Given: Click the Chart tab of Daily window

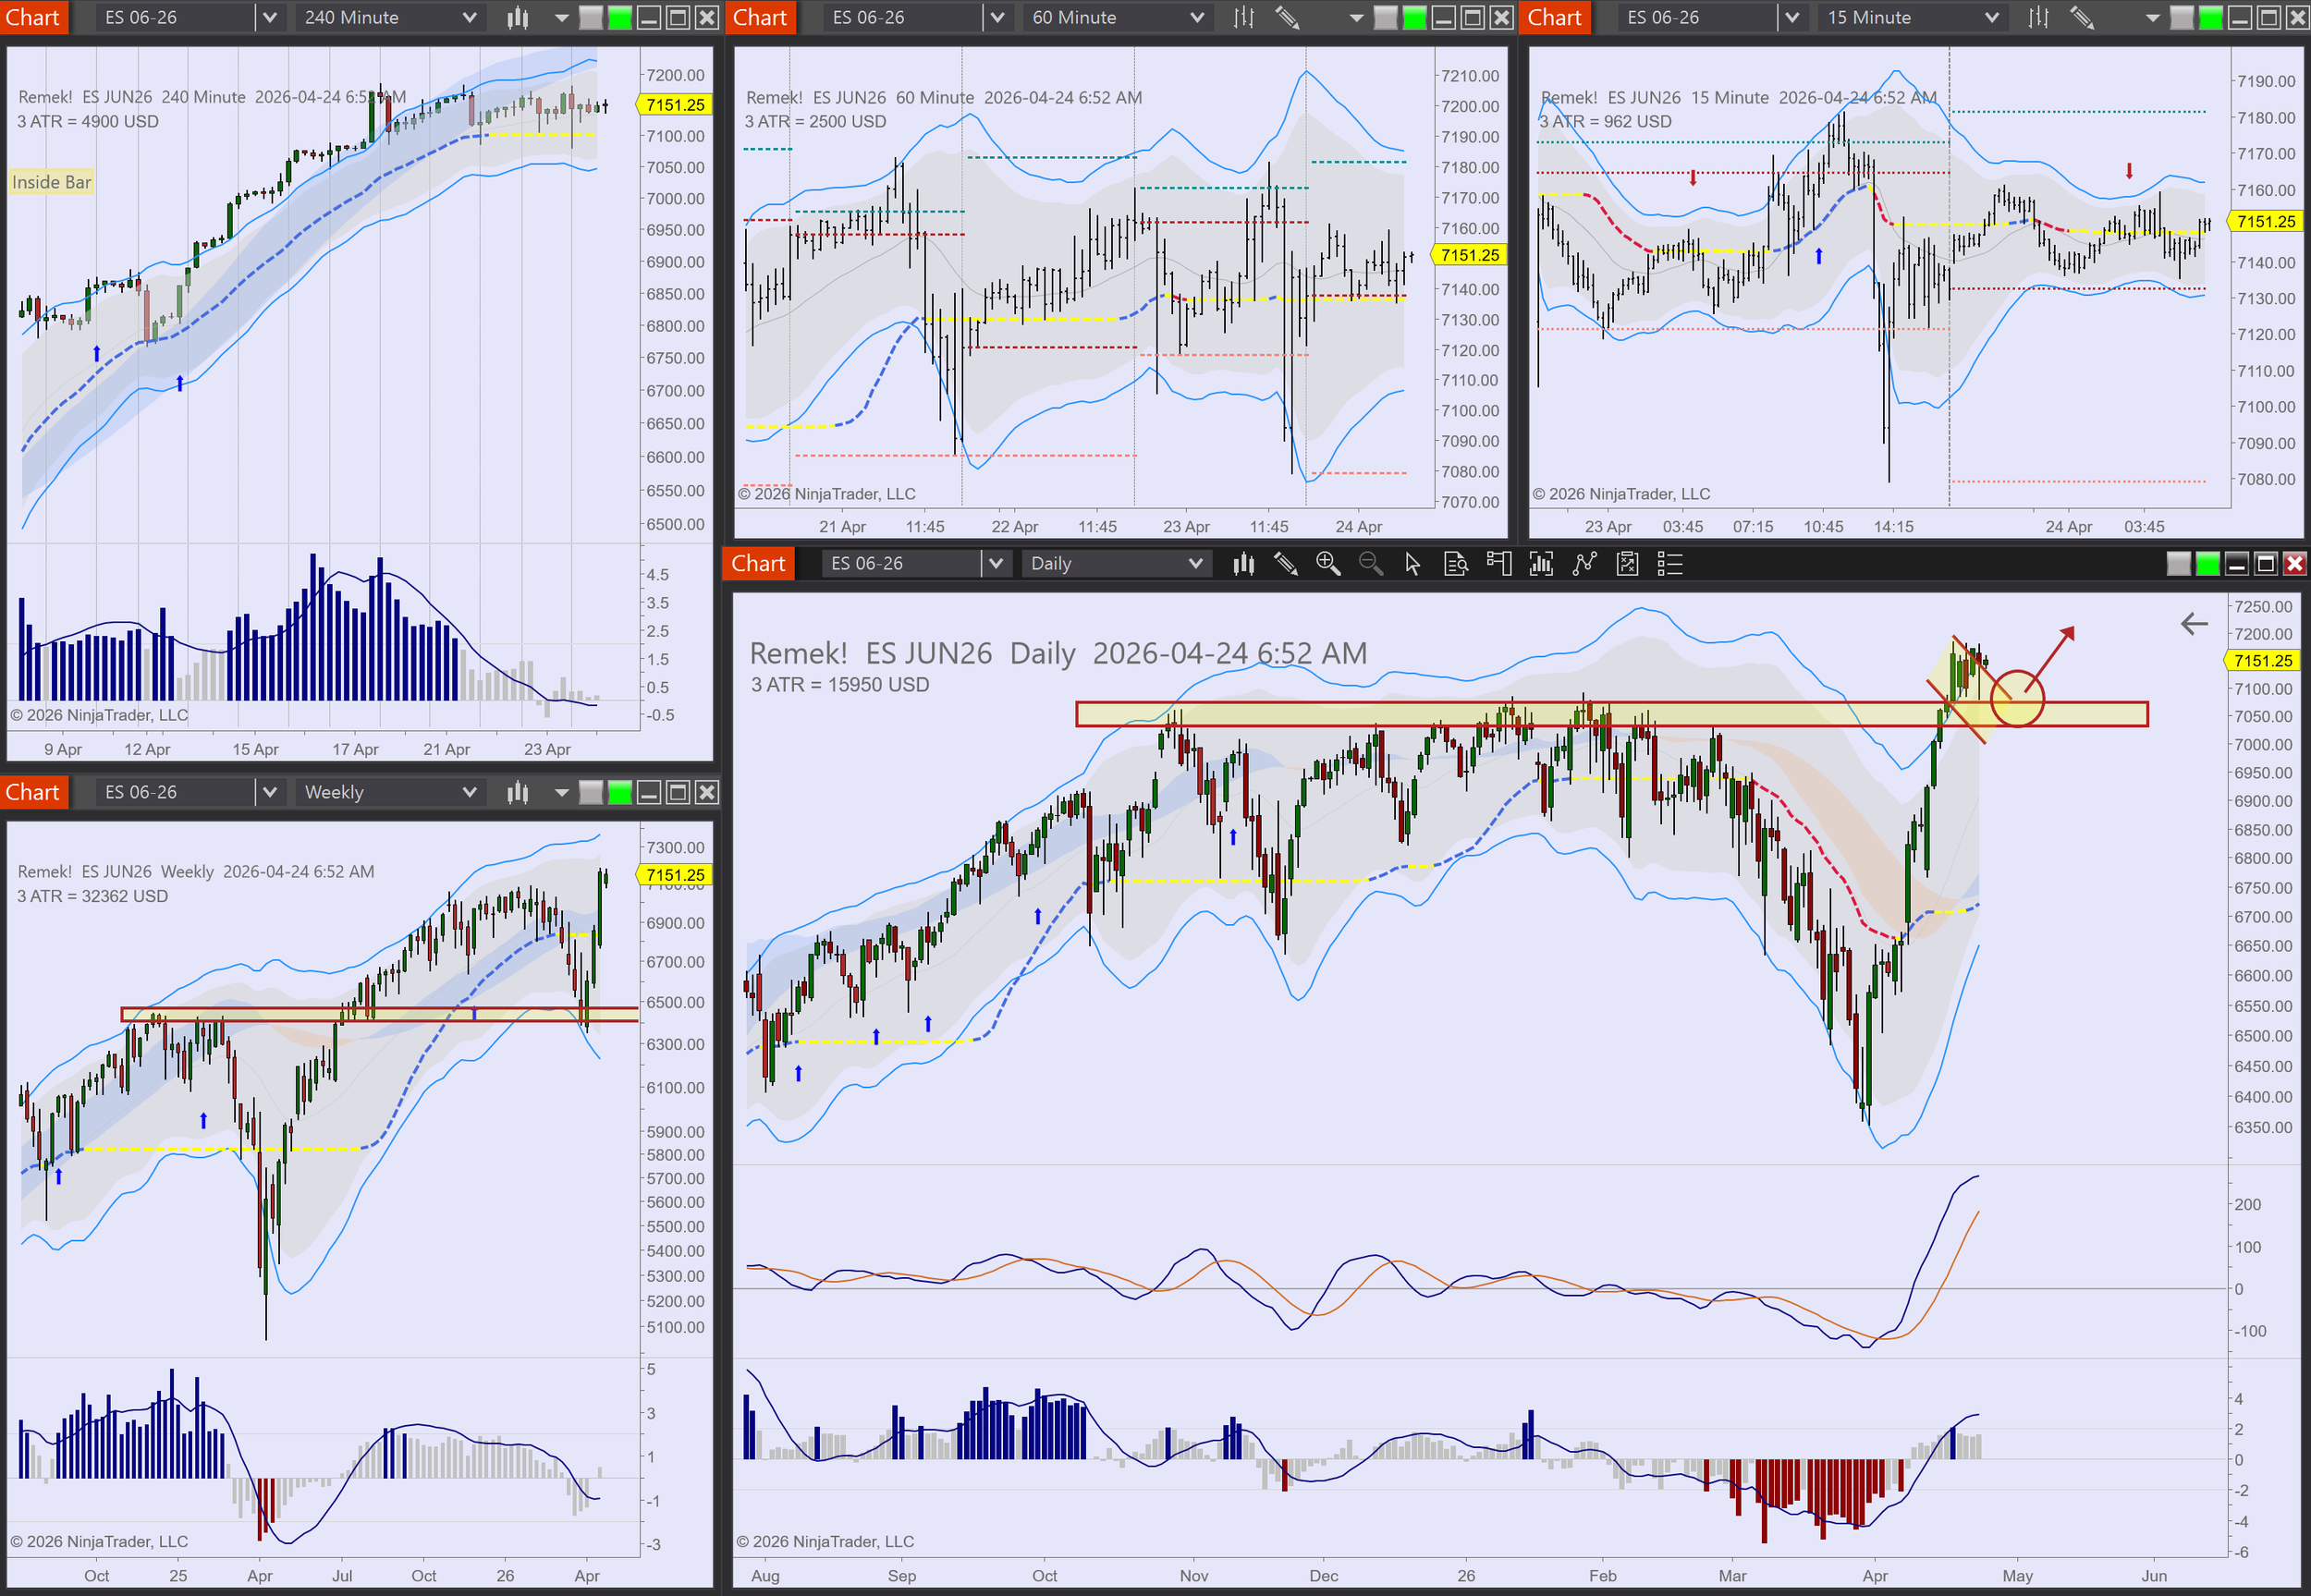Looking at the screenshot, I should [x=758, y=564].
